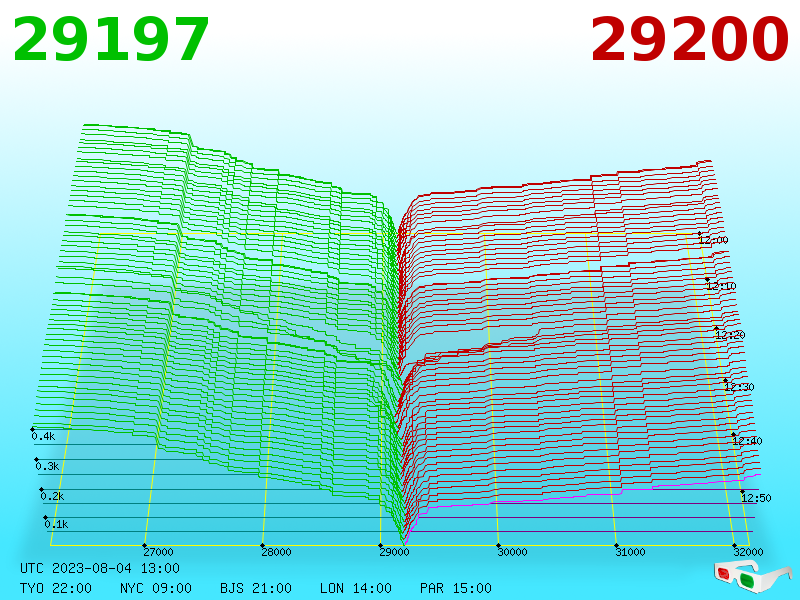
Task: Click the 0.2k depth axis label
Action: coord(52,496)
